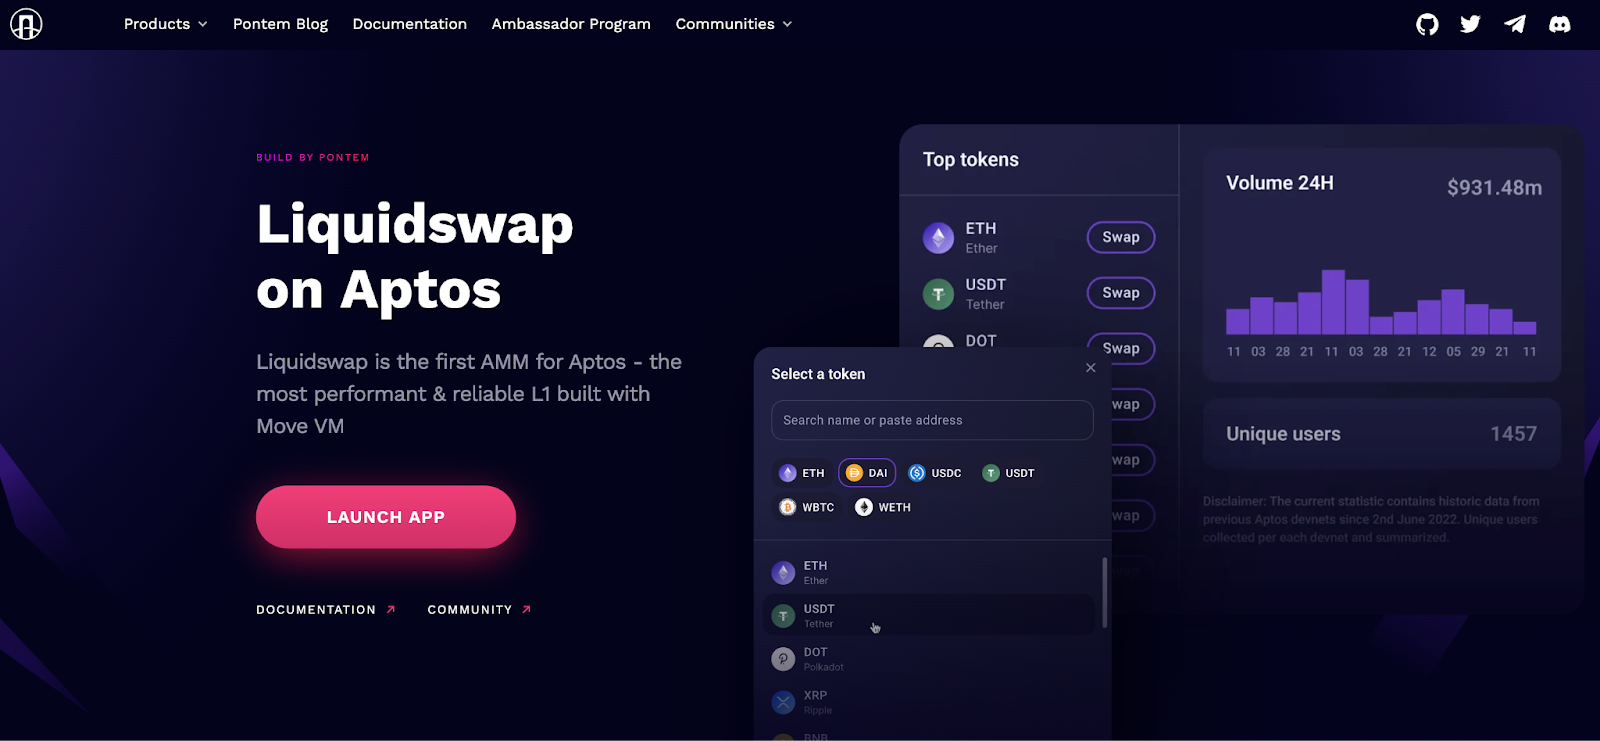Select the DAI quick token chip

867,473
